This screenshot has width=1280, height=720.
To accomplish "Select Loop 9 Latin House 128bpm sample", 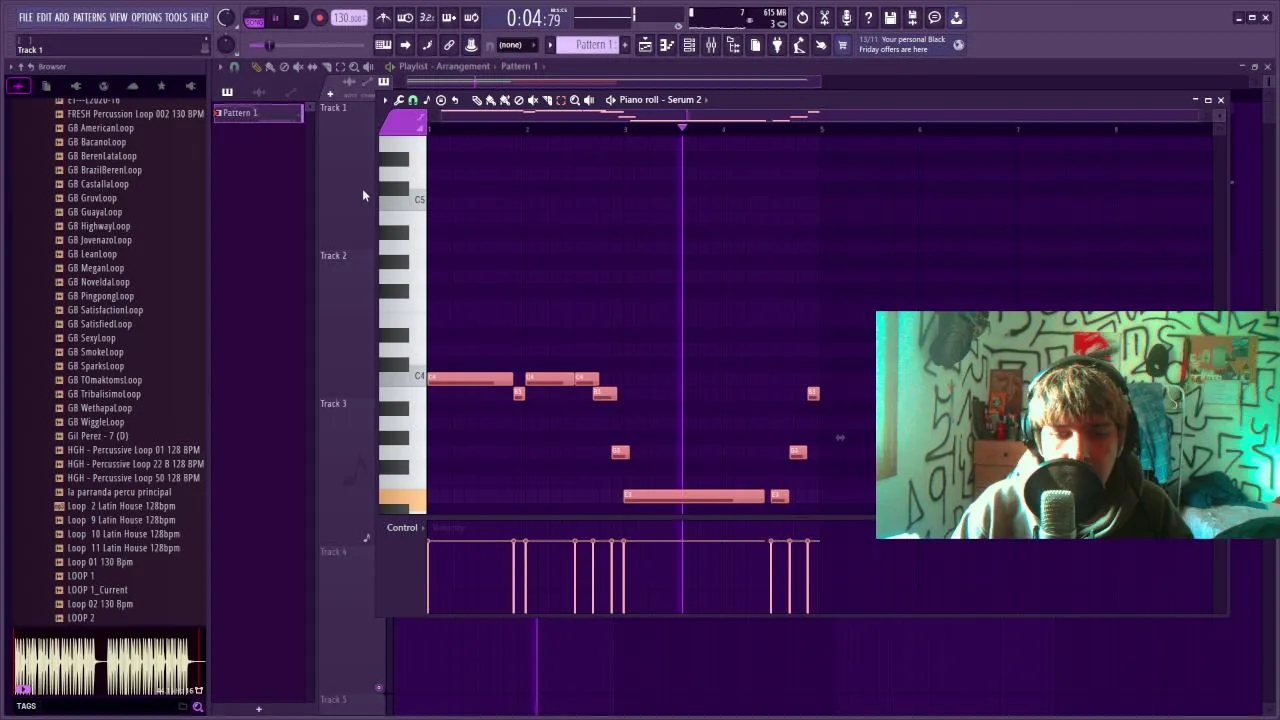I will point(121,520).
